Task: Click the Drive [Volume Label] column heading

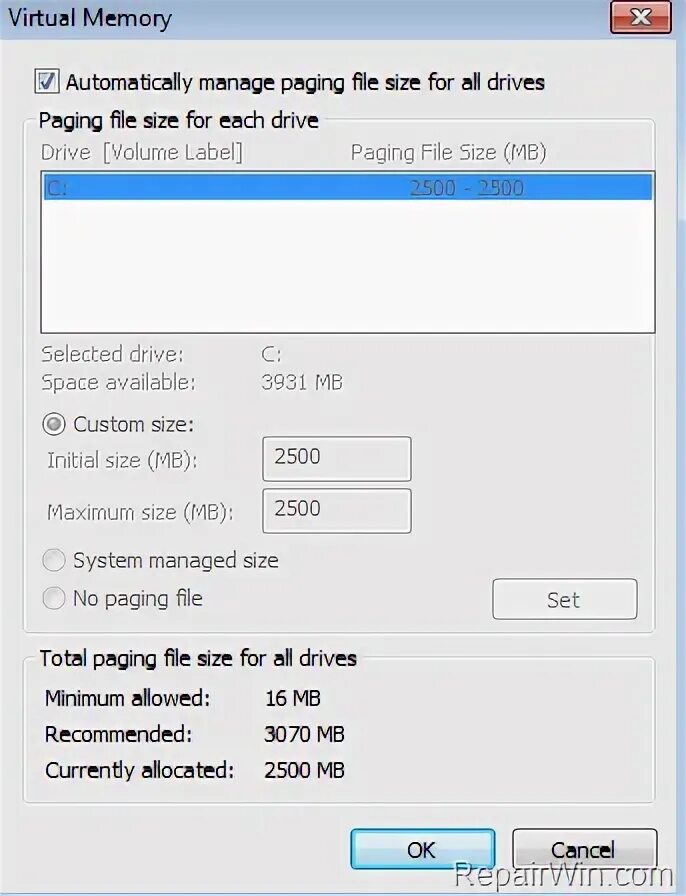Action: pyautogui.click(x=142, y=152)
